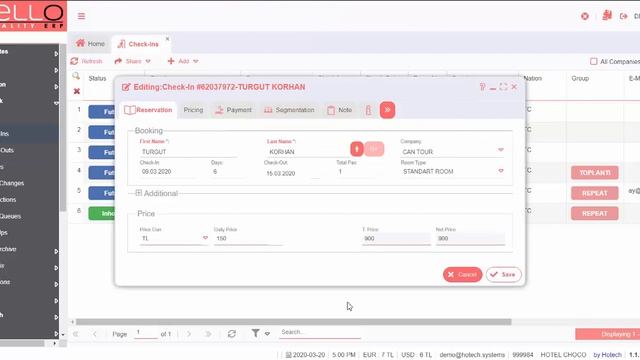Click the blue status badge in row 1
The width and height of the screenshot is (640, 360).
102,112
